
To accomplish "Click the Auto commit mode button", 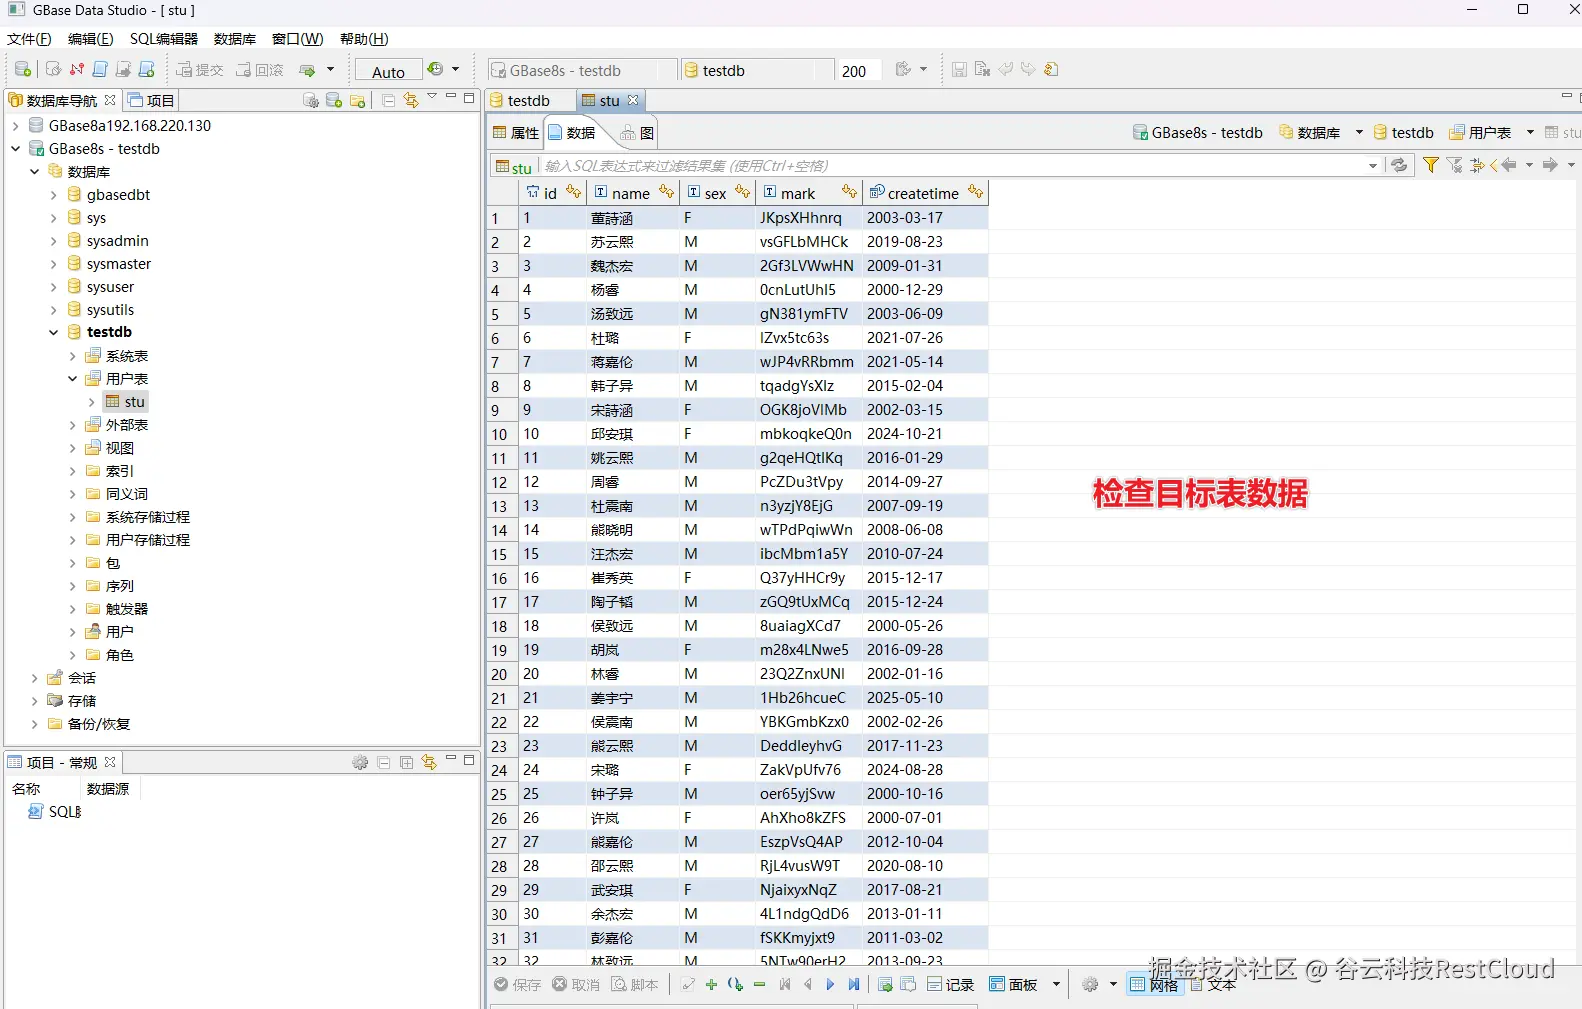I will click(388, 71).
